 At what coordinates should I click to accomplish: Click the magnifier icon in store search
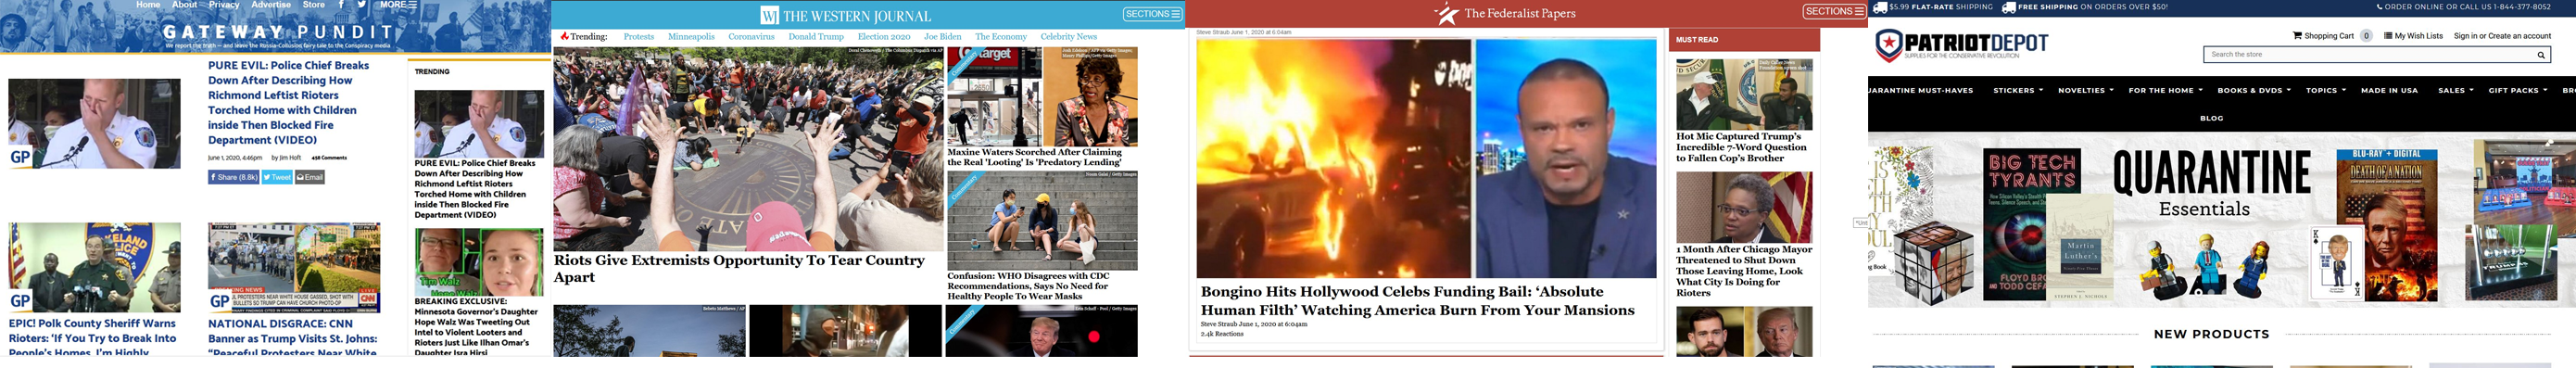2541,54
